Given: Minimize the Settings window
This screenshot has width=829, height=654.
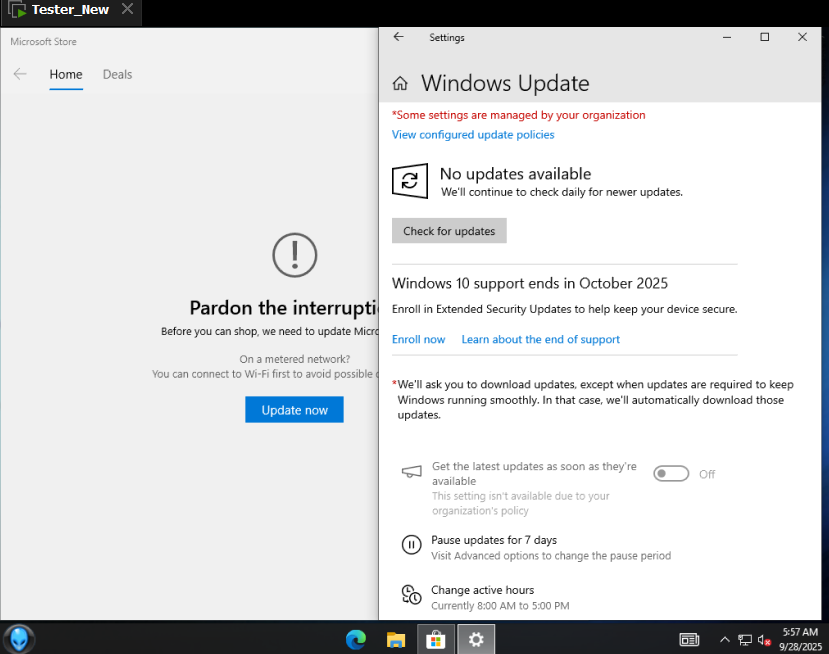Looking at the screenshot, I should tap(727, 37).
